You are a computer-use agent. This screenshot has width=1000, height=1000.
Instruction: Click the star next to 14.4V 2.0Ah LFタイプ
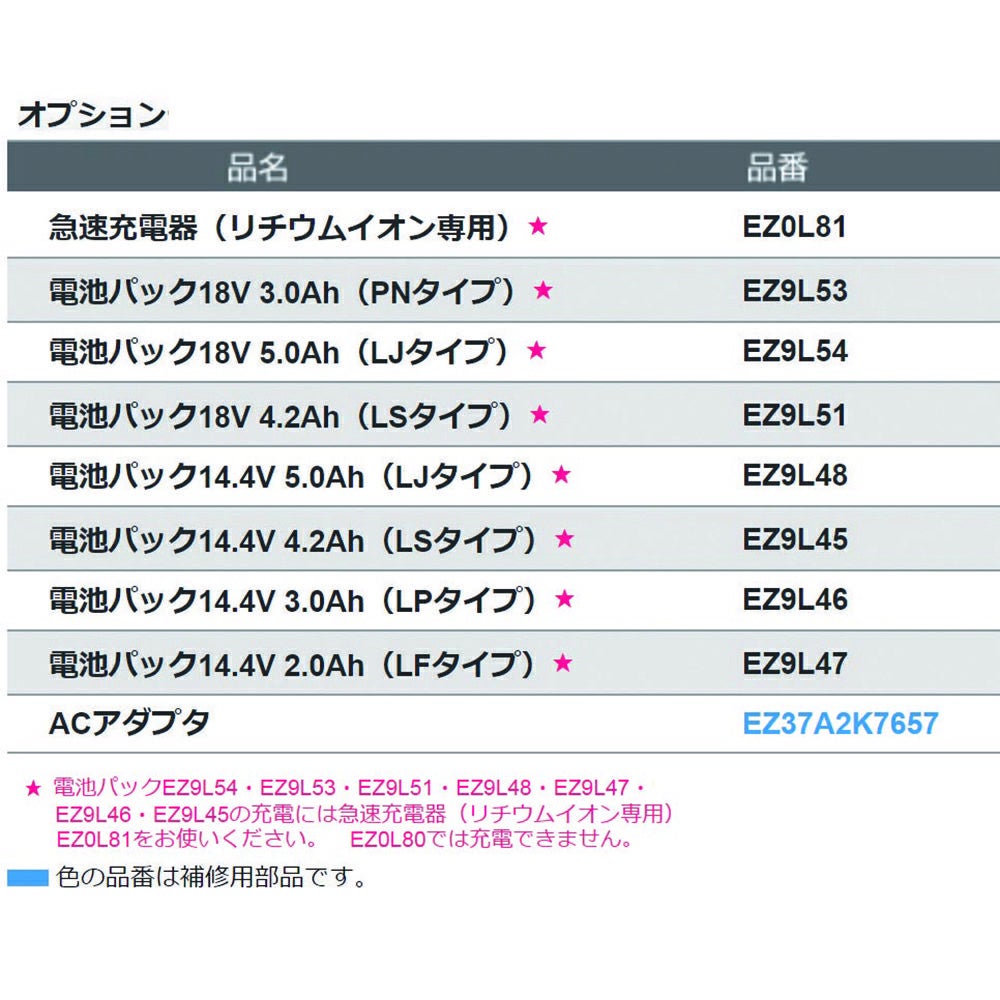pyautogui.click(x=562, y=662)
